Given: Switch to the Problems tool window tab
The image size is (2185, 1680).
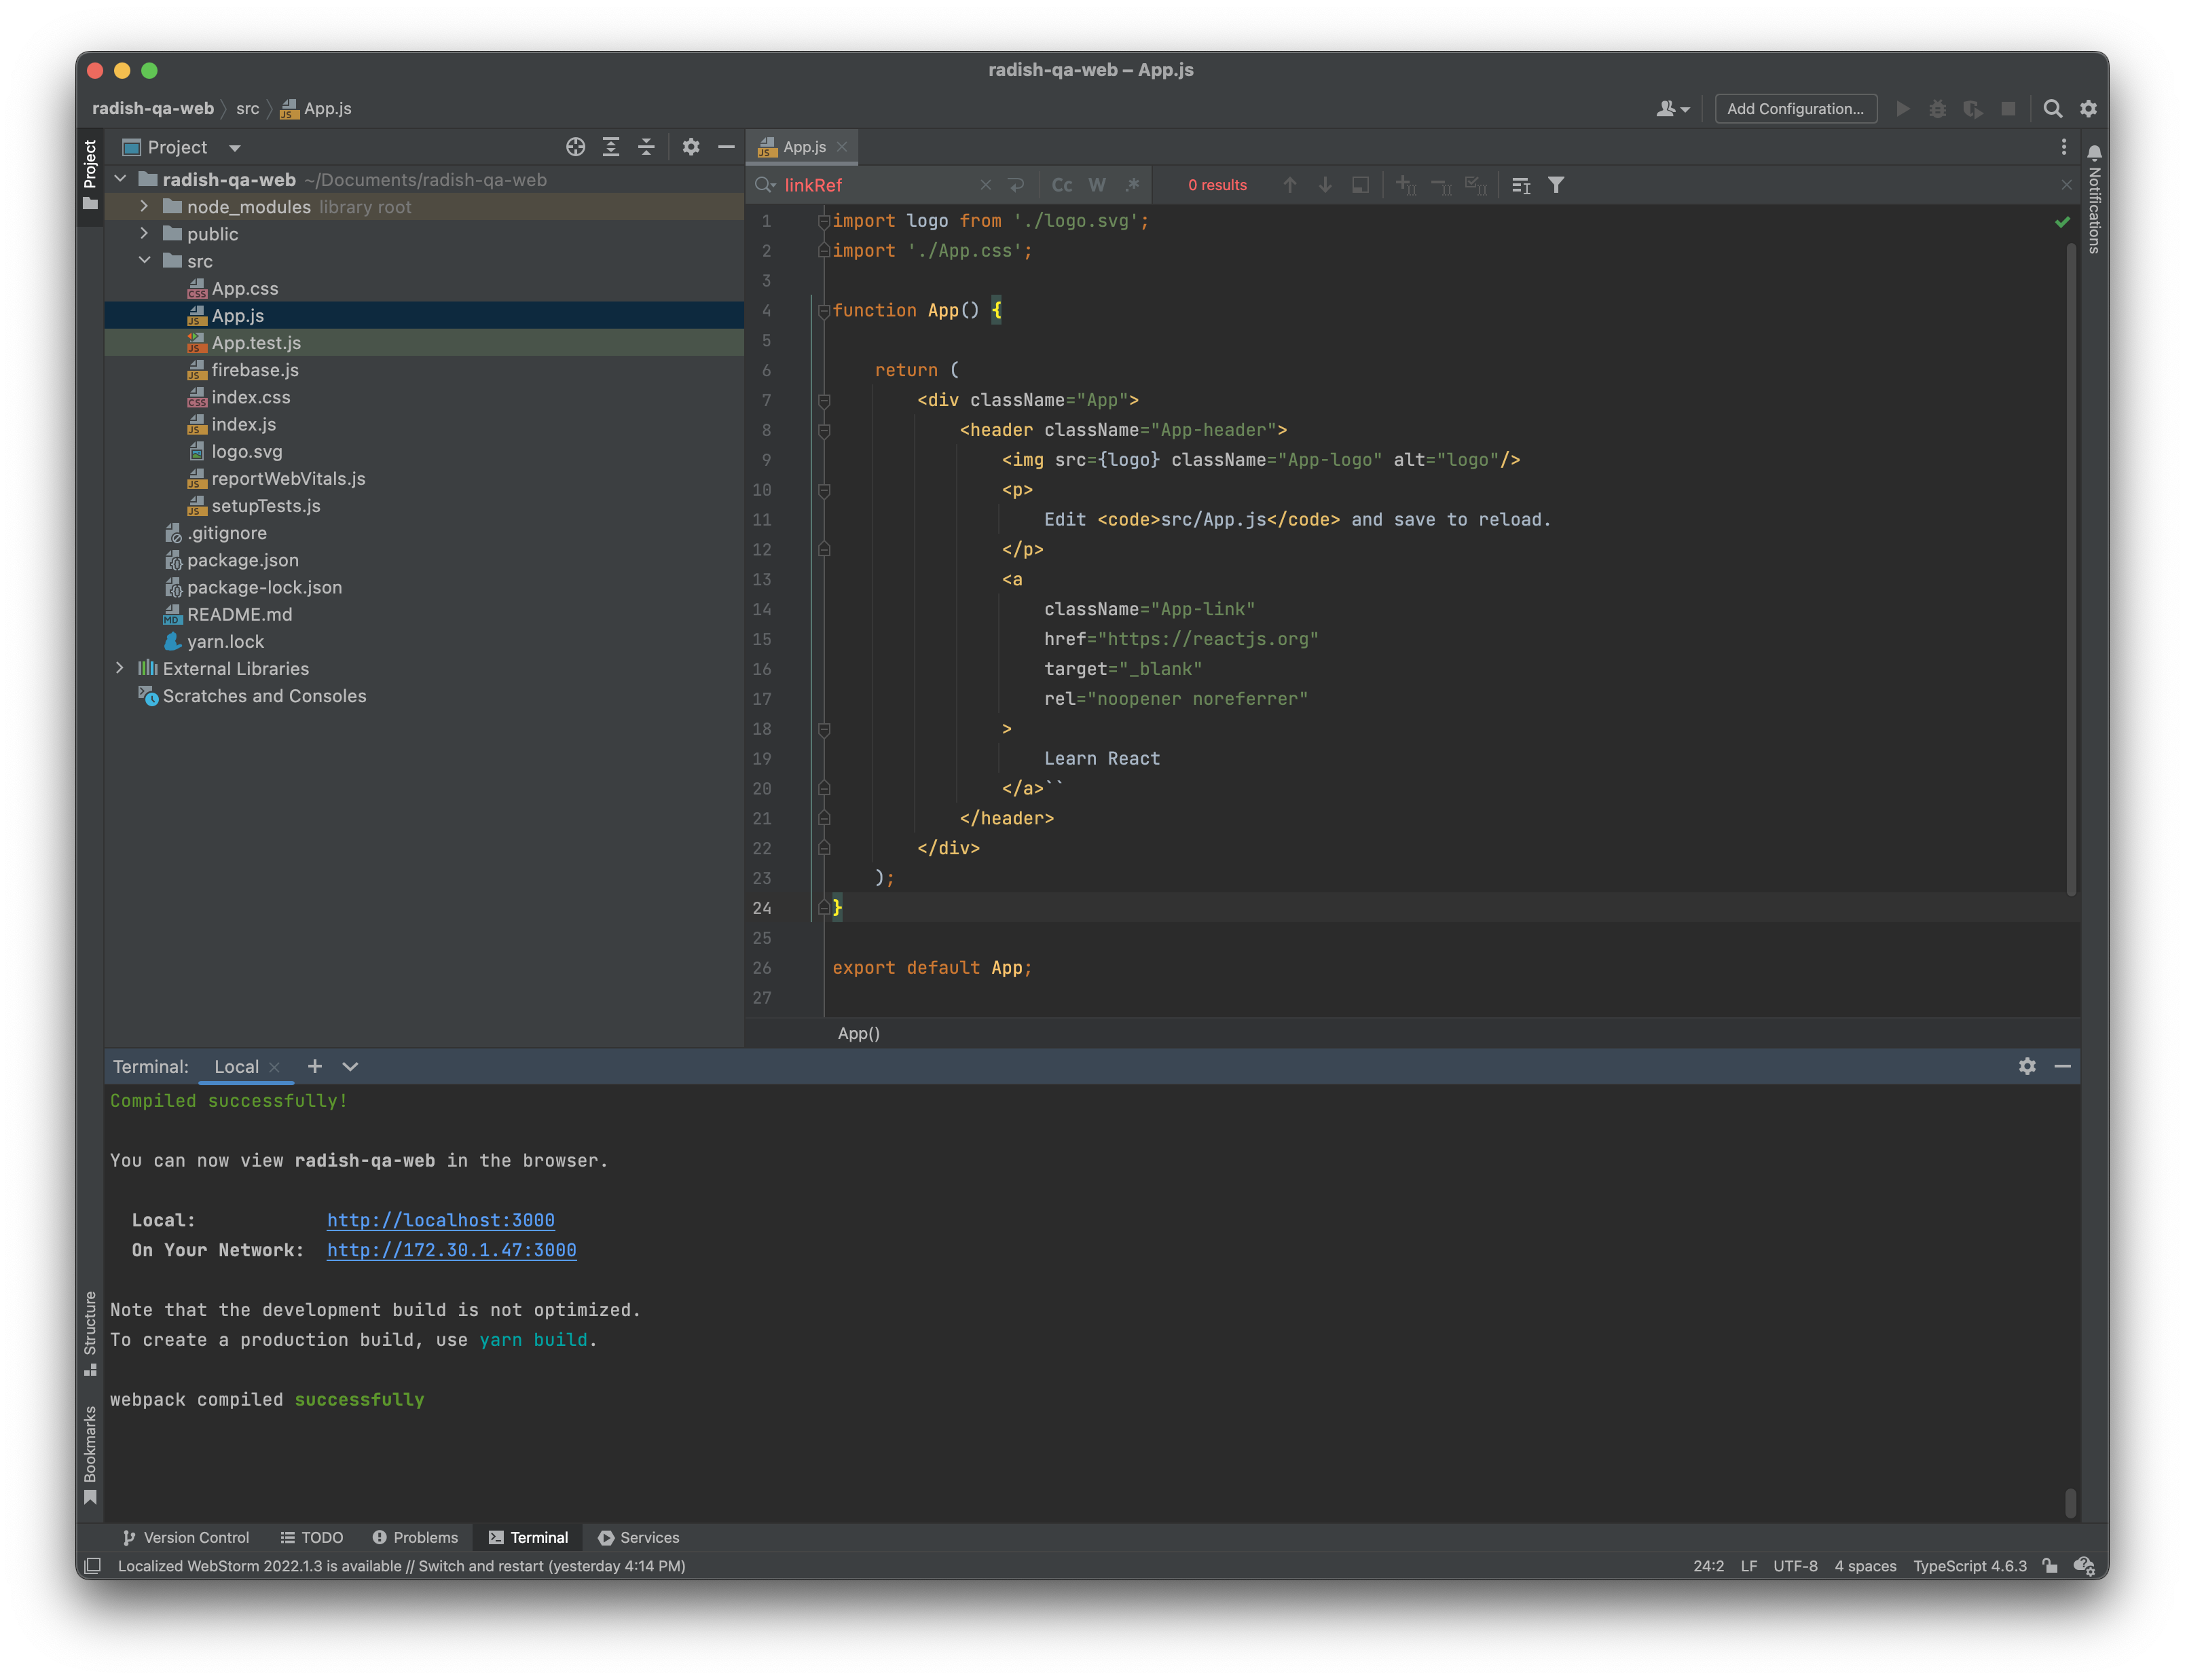Looking at the screenshot, I should click(415, 1537).
